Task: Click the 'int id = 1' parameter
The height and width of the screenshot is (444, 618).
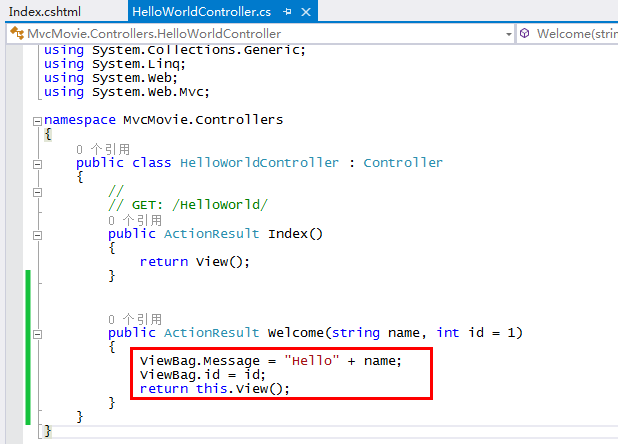Action: (476, 333)
